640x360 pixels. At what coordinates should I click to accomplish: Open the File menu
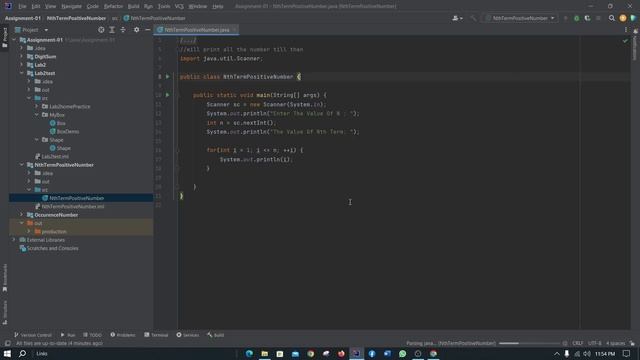pyautogui.click(x=22, y=6)
